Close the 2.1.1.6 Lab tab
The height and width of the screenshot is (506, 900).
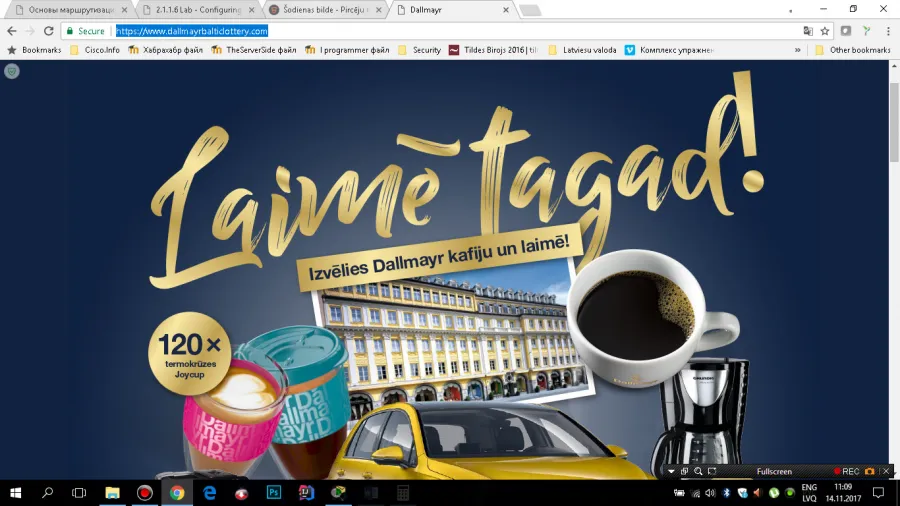251,10
